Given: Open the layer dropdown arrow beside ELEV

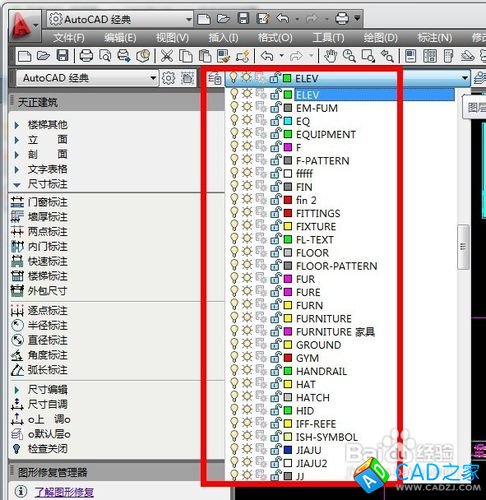Looking at the screenshot, I should [x=464, y=78].
